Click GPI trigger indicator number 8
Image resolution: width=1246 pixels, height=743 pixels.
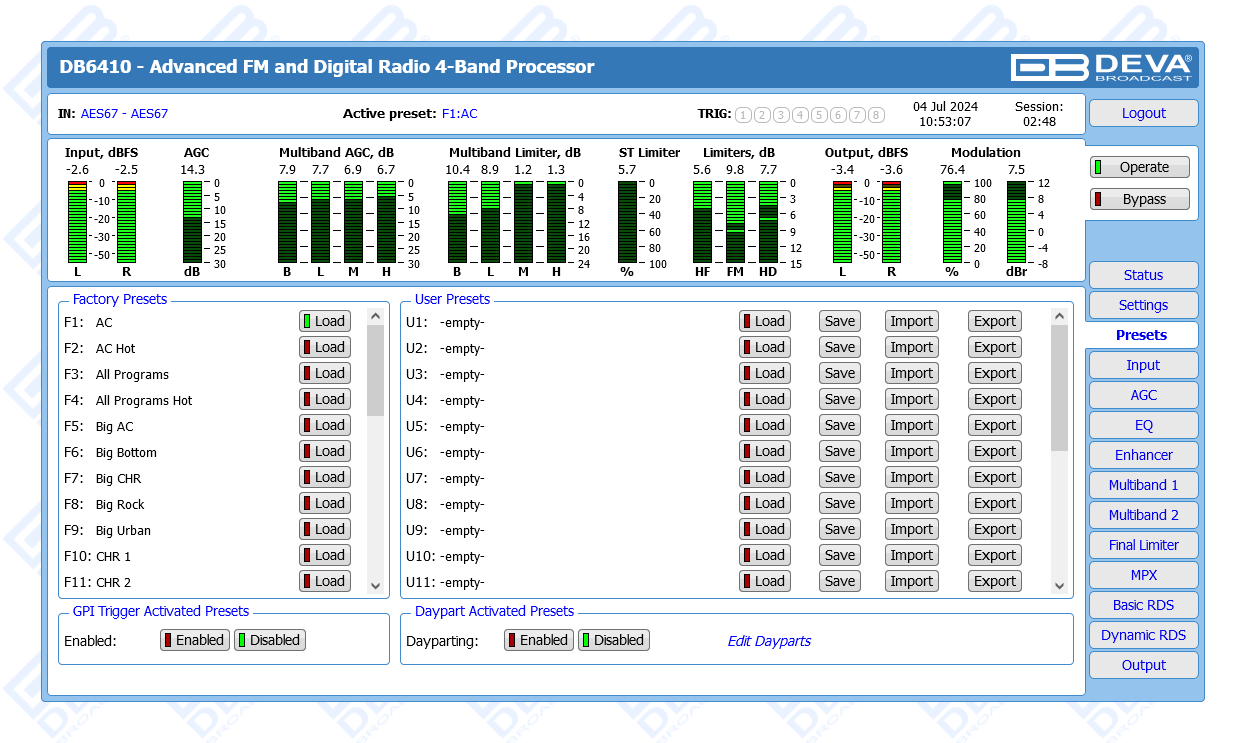point(876,115)
